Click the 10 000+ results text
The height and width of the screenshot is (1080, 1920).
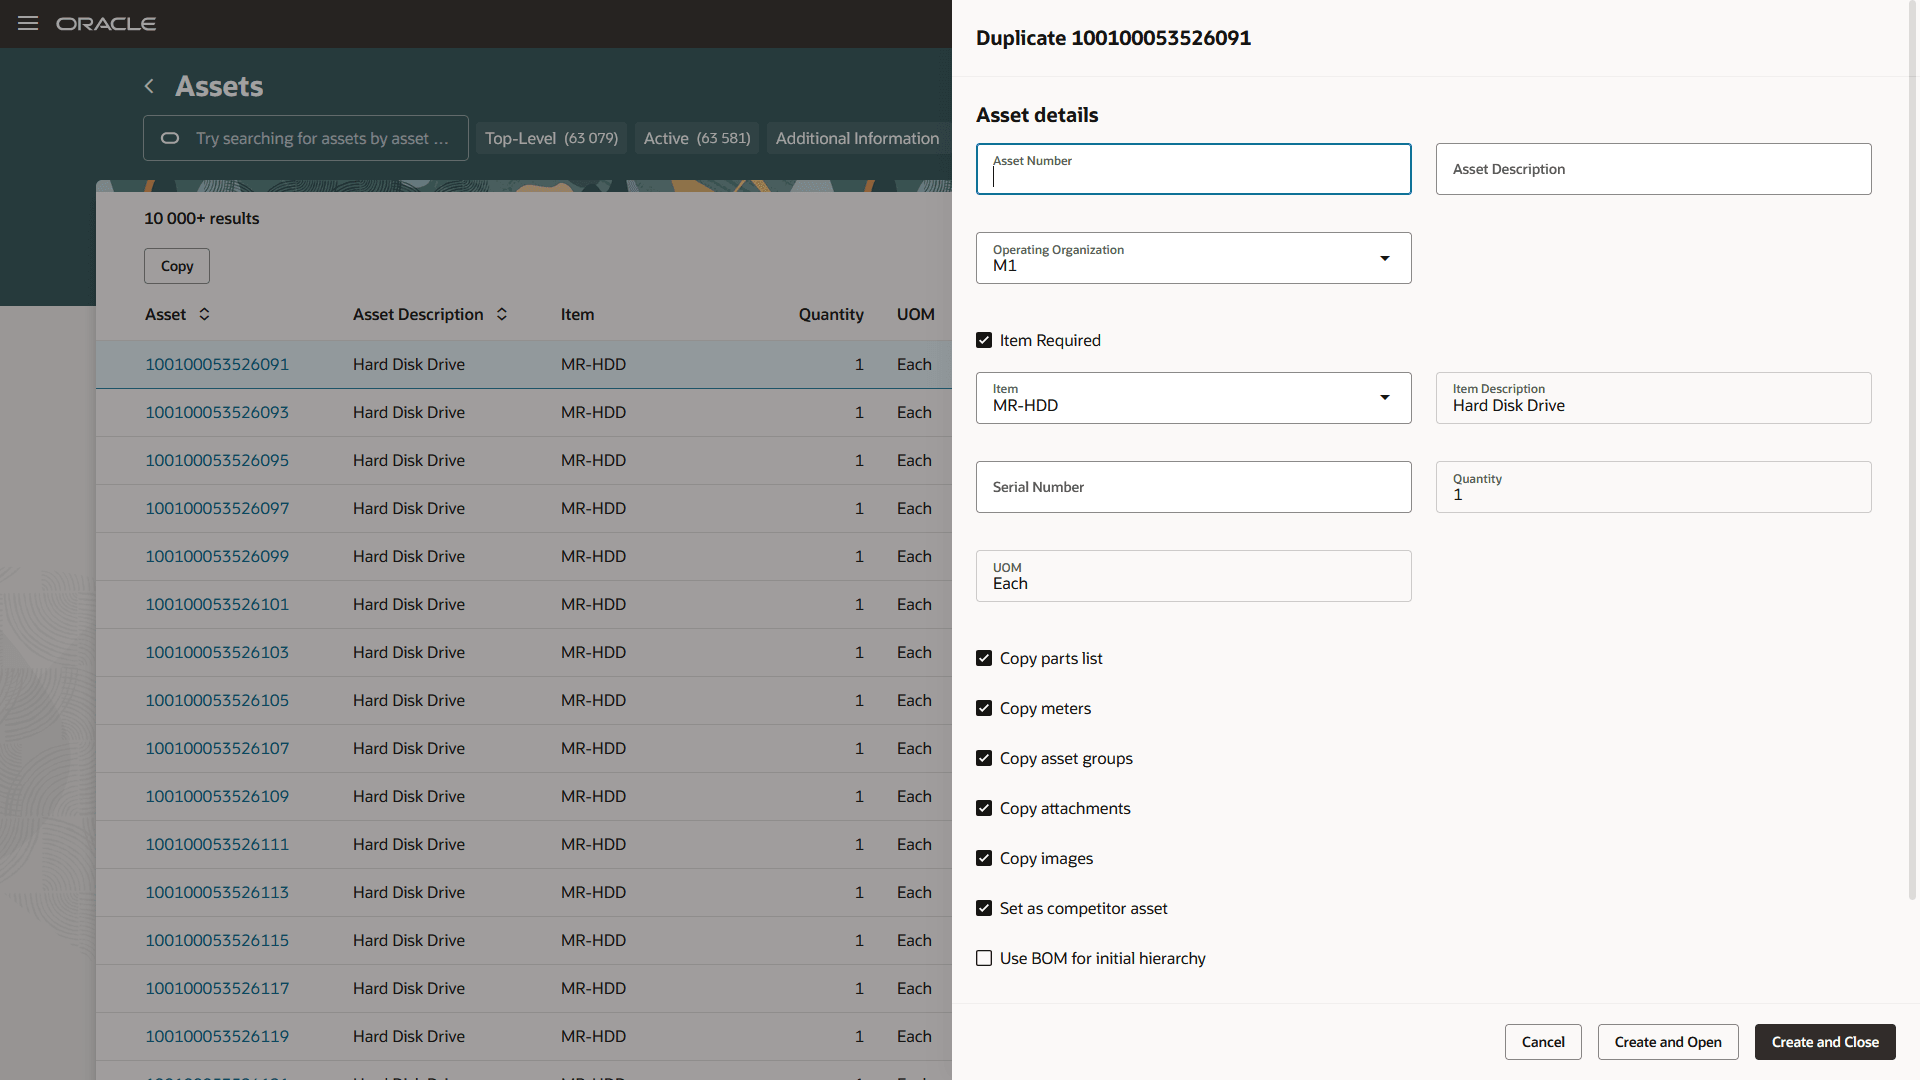[201, 218]
